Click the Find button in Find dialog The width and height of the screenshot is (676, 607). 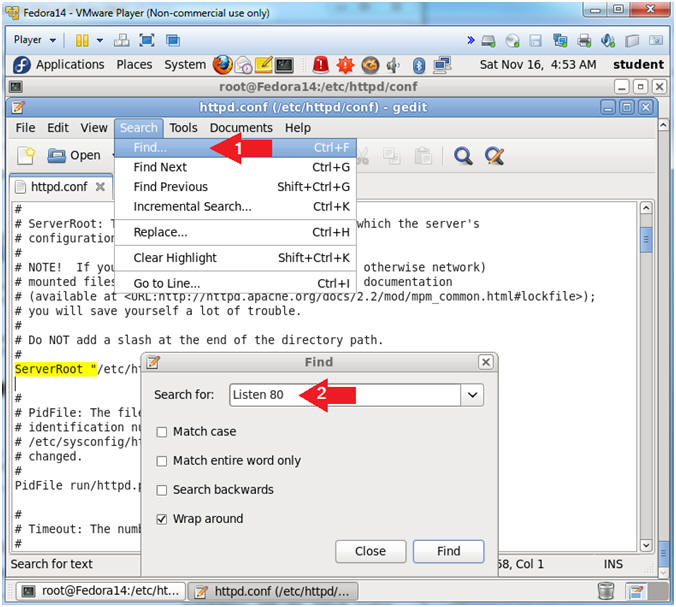448,551
